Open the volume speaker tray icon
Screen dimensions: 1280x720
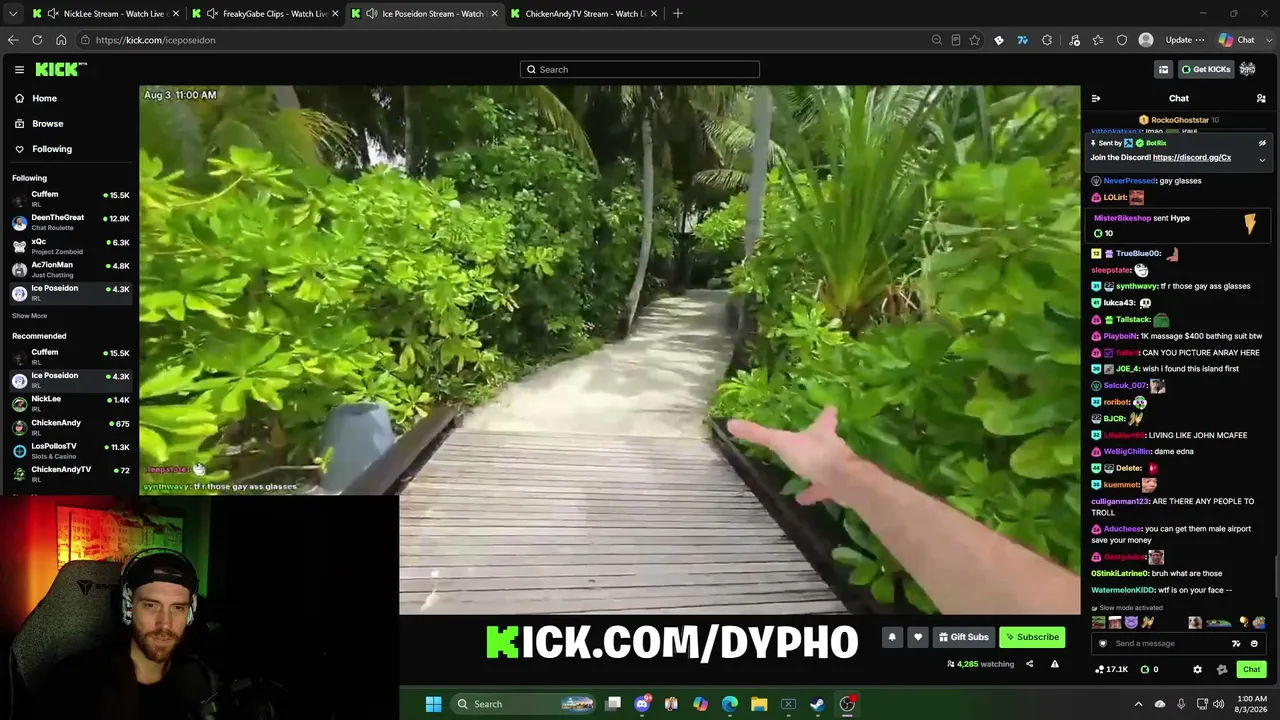pos(1219,704)
